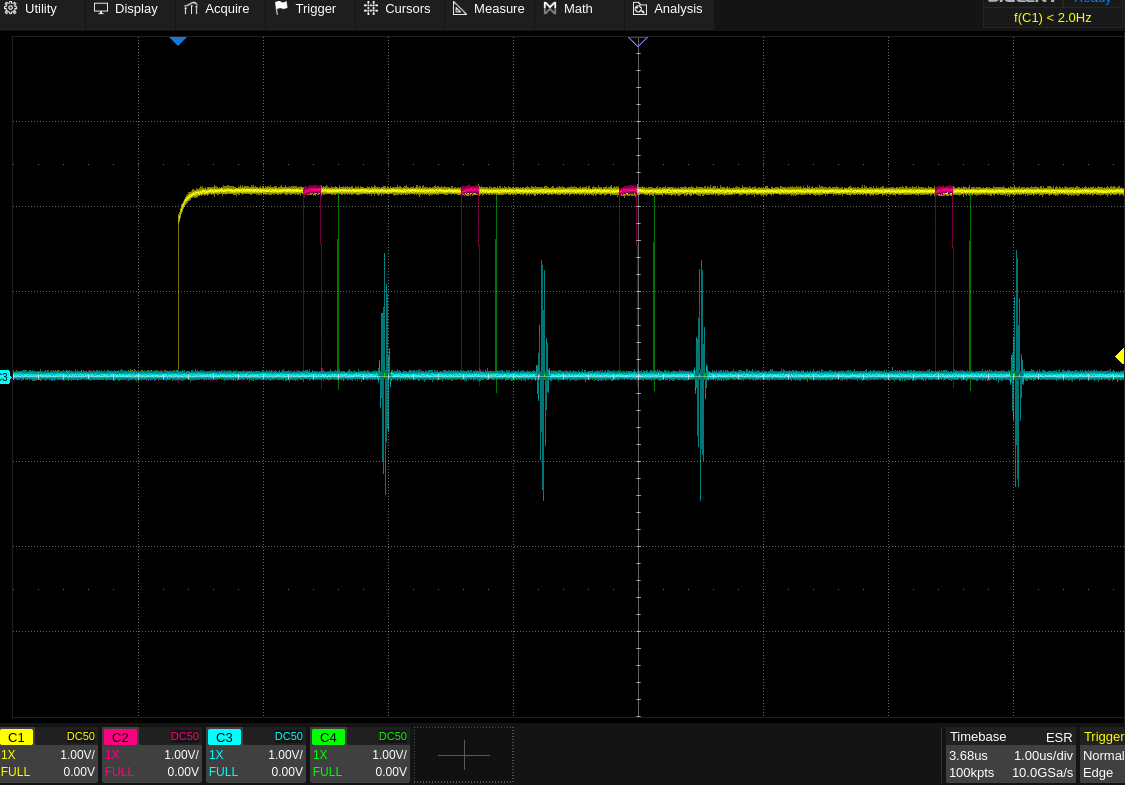Click the Acquire menu icon
1125x785 pixels.
pos(191,9)
